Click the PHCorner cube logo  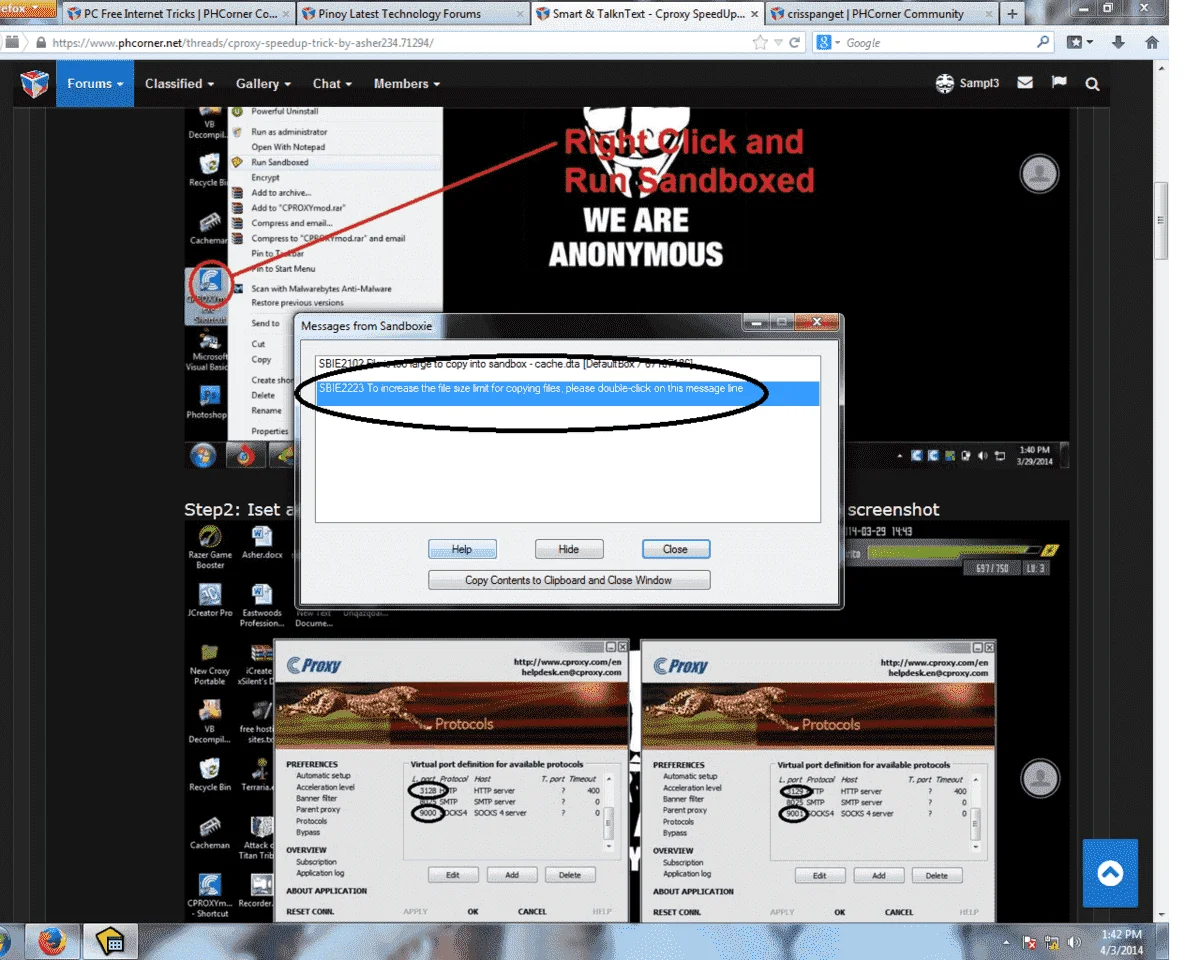point(35,84)
